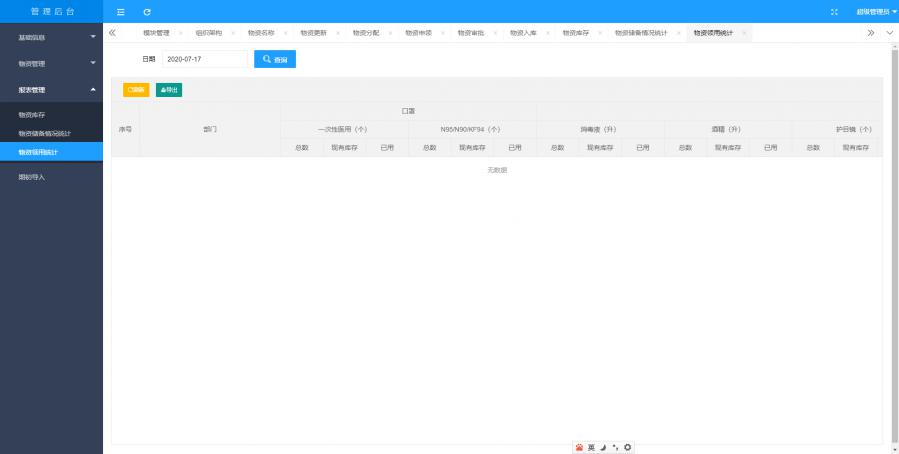Open the tab options dropdown arrow
Image resolution: width=899 pixels, height=454 pixels.
[x=890, y=33]
